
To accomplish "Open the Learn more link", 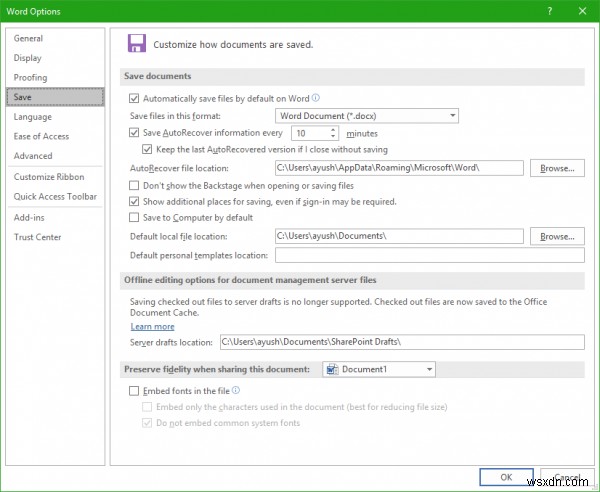I will pos(152,326).
